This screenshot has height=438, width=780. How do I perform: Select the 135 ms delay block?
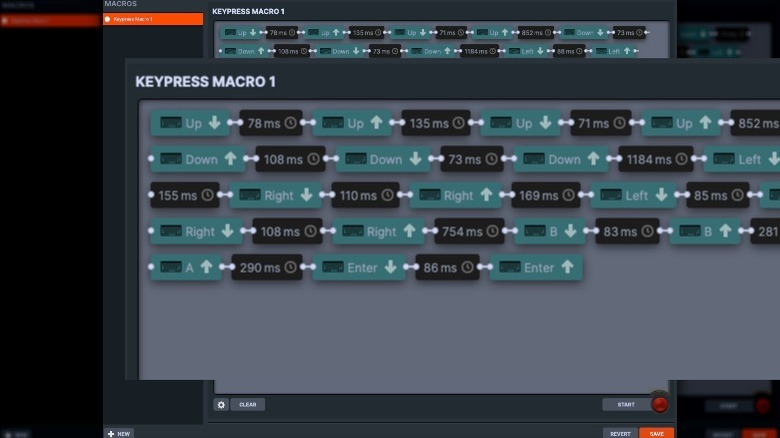[x=435, y=124]
